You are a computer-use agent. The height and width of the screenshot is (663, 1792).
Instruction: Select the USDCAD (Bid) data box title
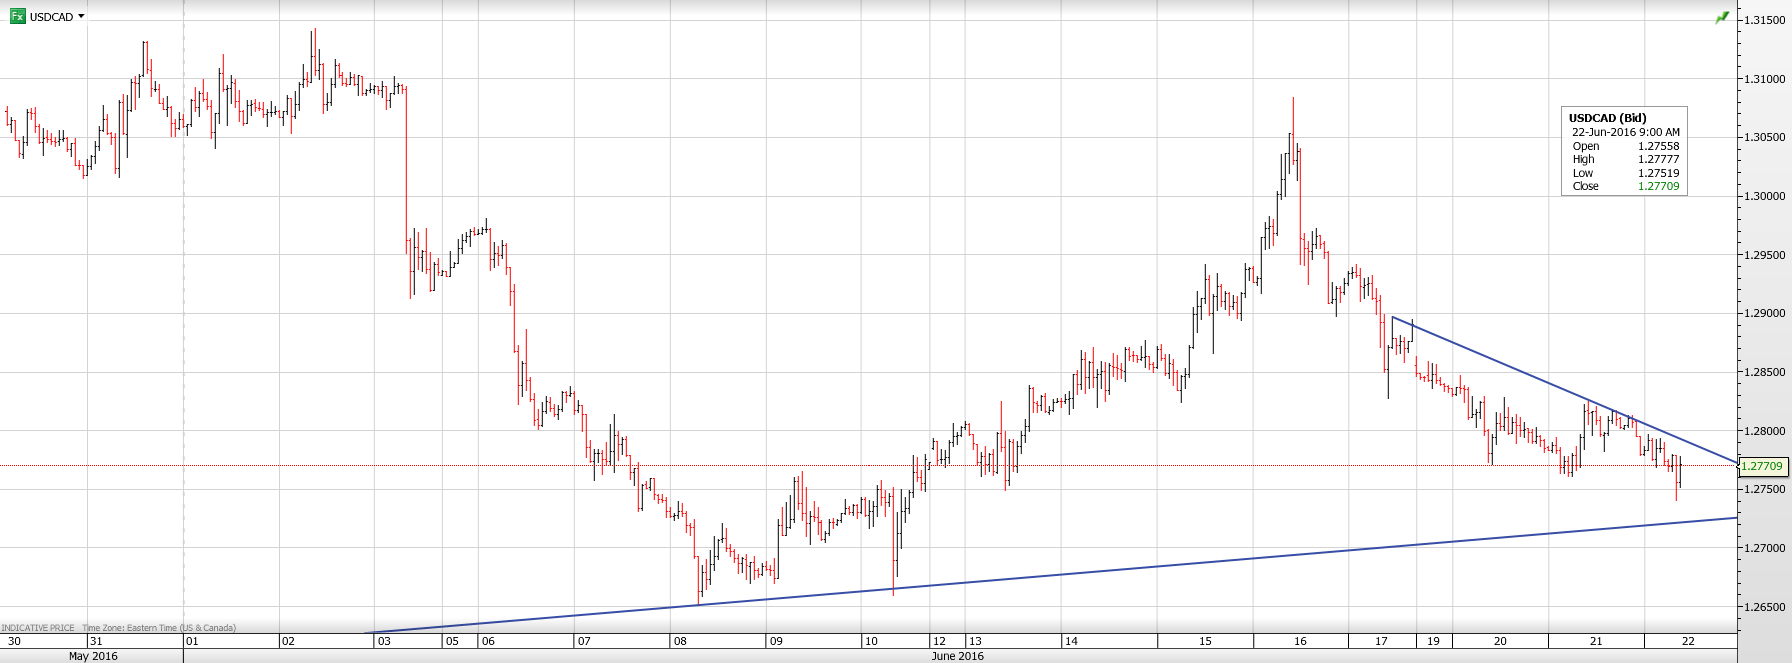[x=1607, y=118]
